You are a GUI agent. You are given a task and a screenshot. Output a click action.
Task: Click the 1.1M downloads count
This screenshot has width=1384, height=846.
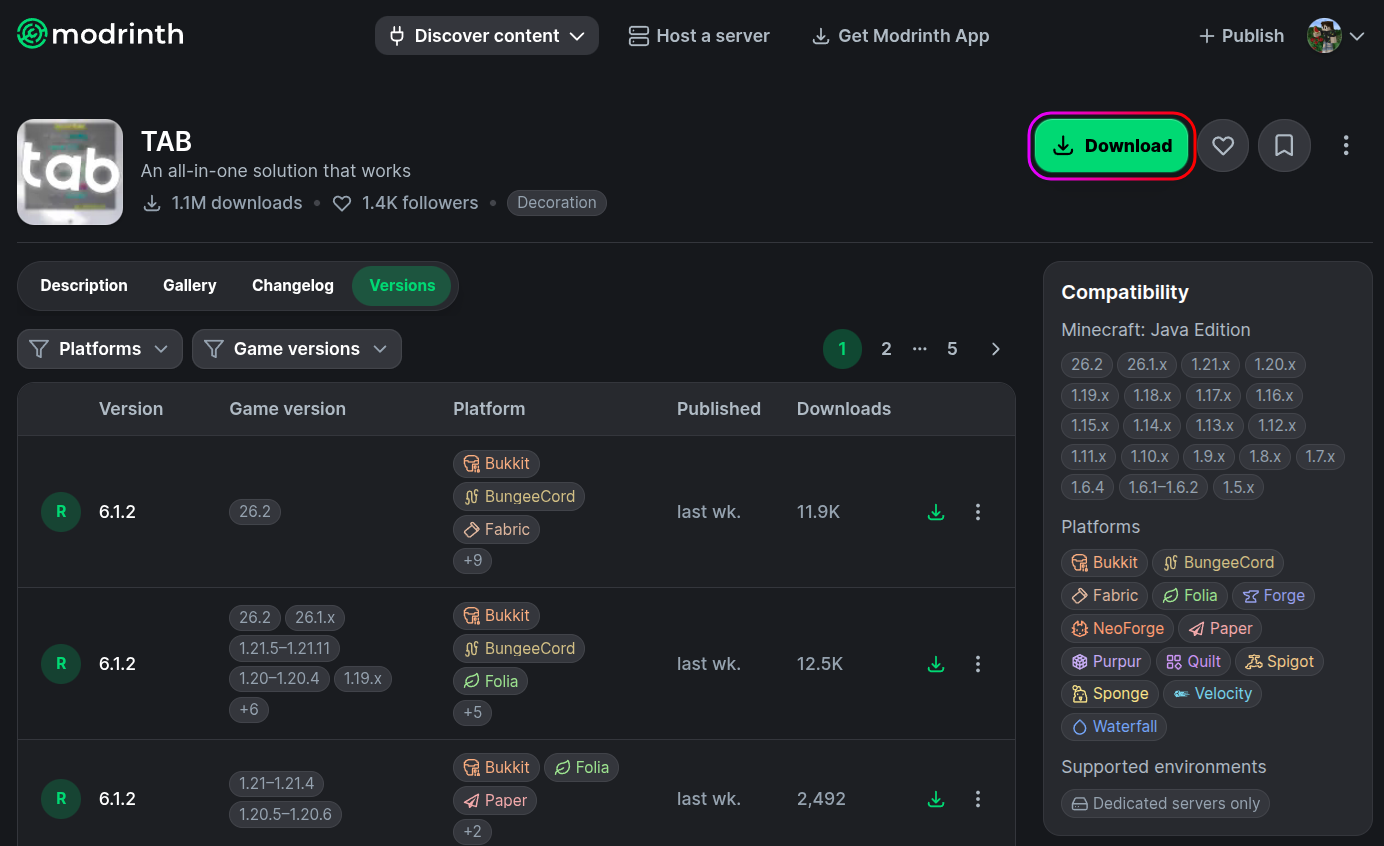click(x=223, y=203)
